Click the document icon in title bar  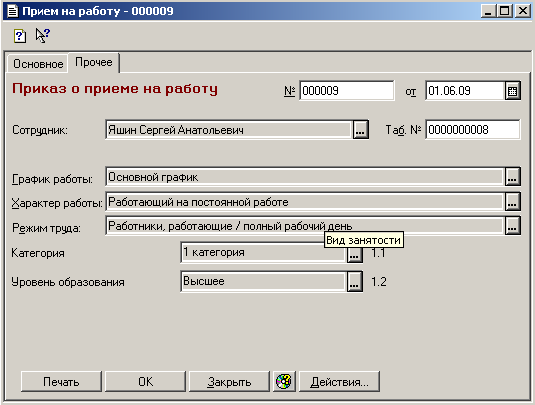[13, 11]
